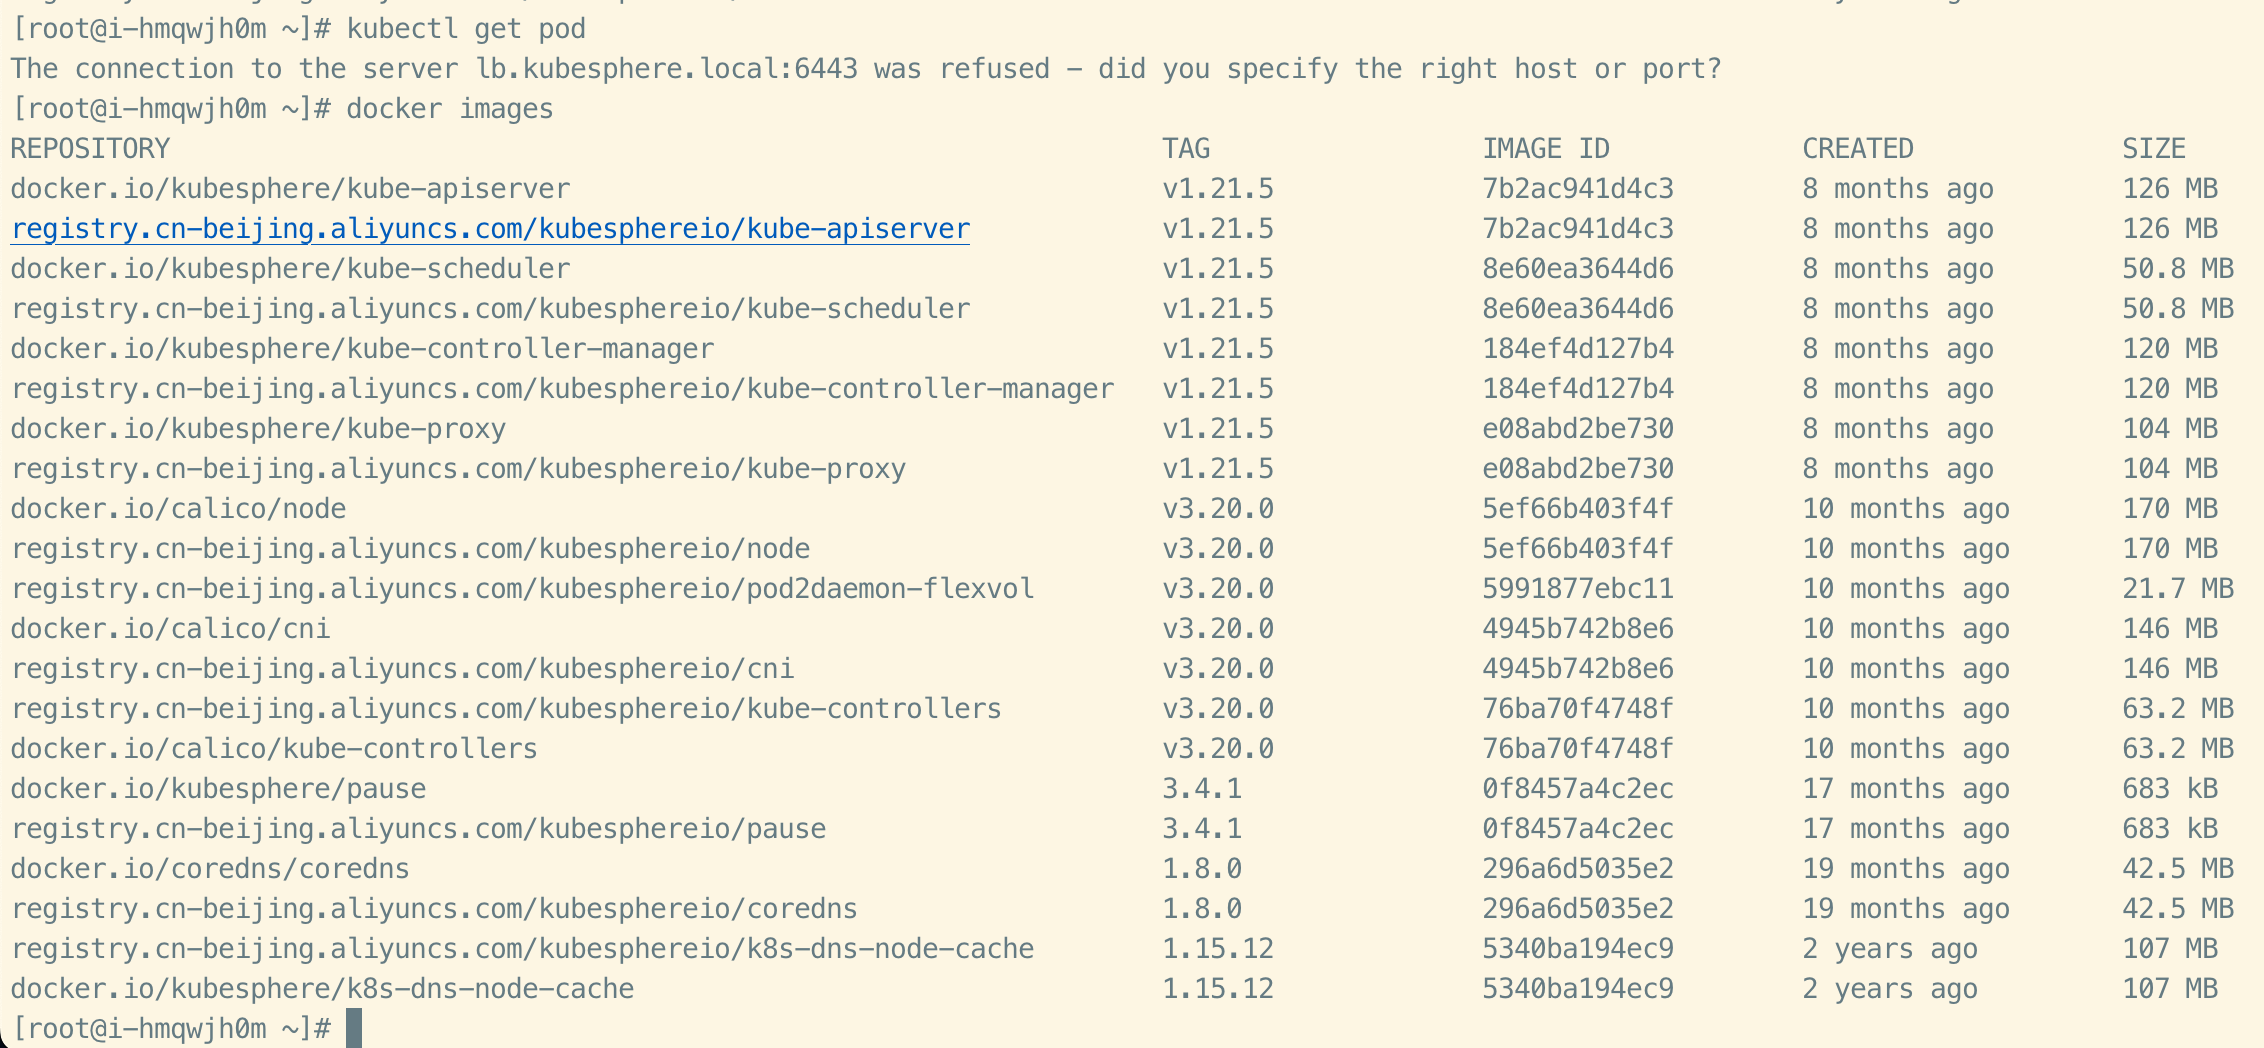Click the docker.io/calico/node repository entry
Image resolution: width=2264 pixels, height=1048 pixels.
178,509
